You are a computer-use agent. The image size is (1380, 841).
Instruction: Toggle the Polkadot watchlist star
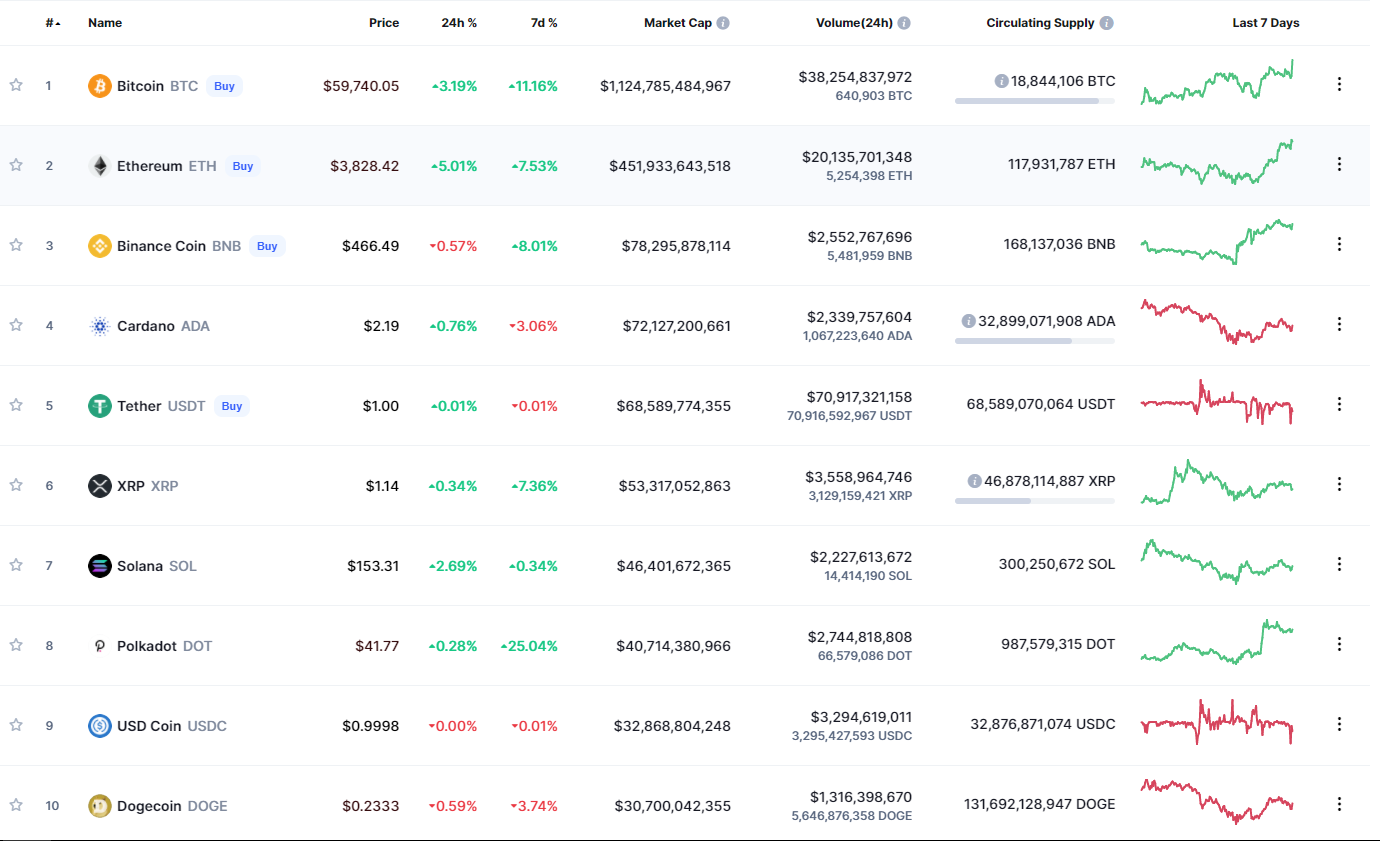(16, 645)
